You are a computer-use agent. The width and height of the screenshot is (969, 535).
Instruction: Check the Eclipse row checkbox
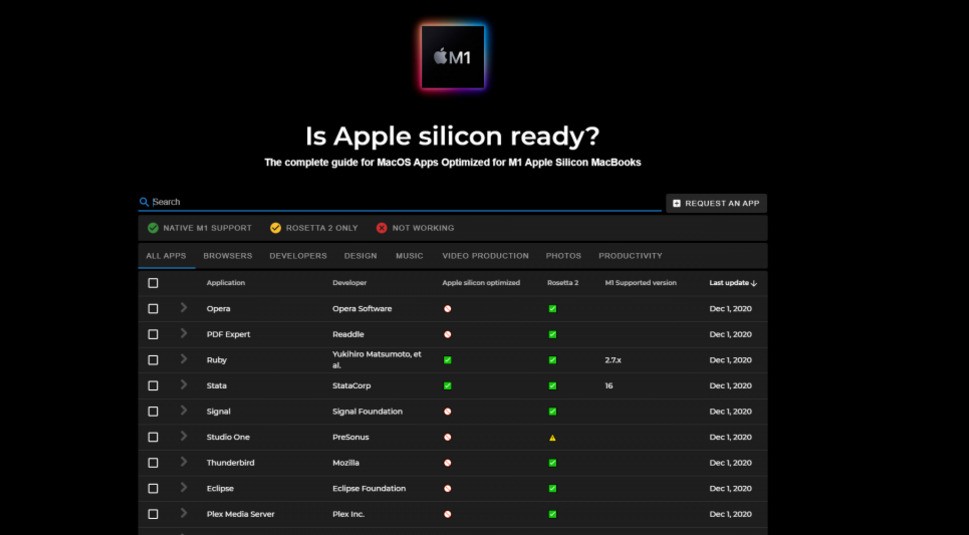(153, 489)
